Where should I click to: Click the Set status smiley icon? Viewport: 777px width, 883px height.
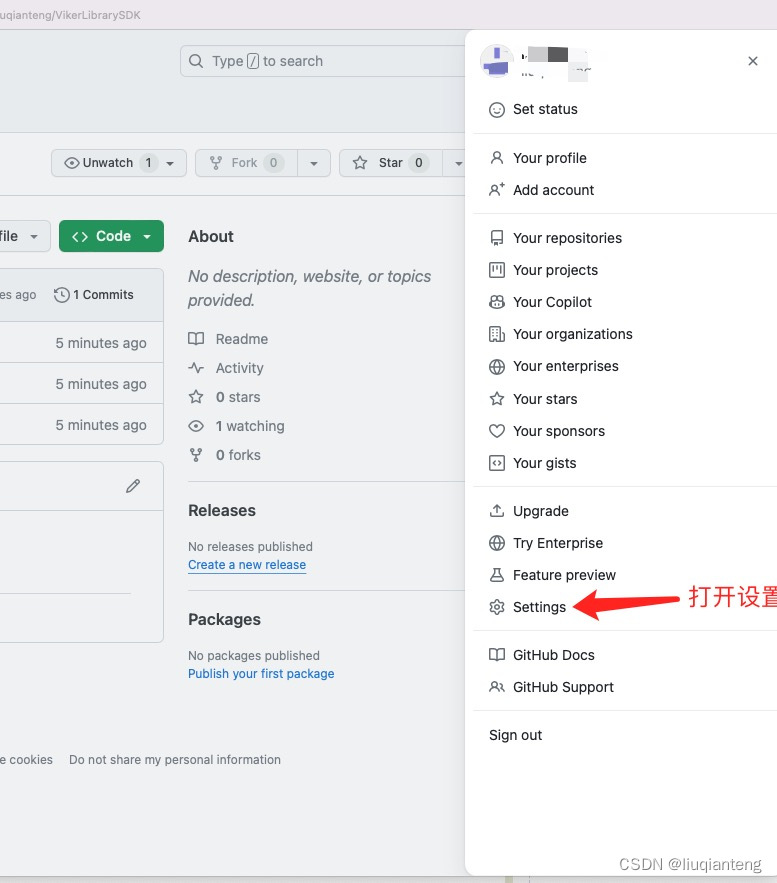[x=497, y=109]
